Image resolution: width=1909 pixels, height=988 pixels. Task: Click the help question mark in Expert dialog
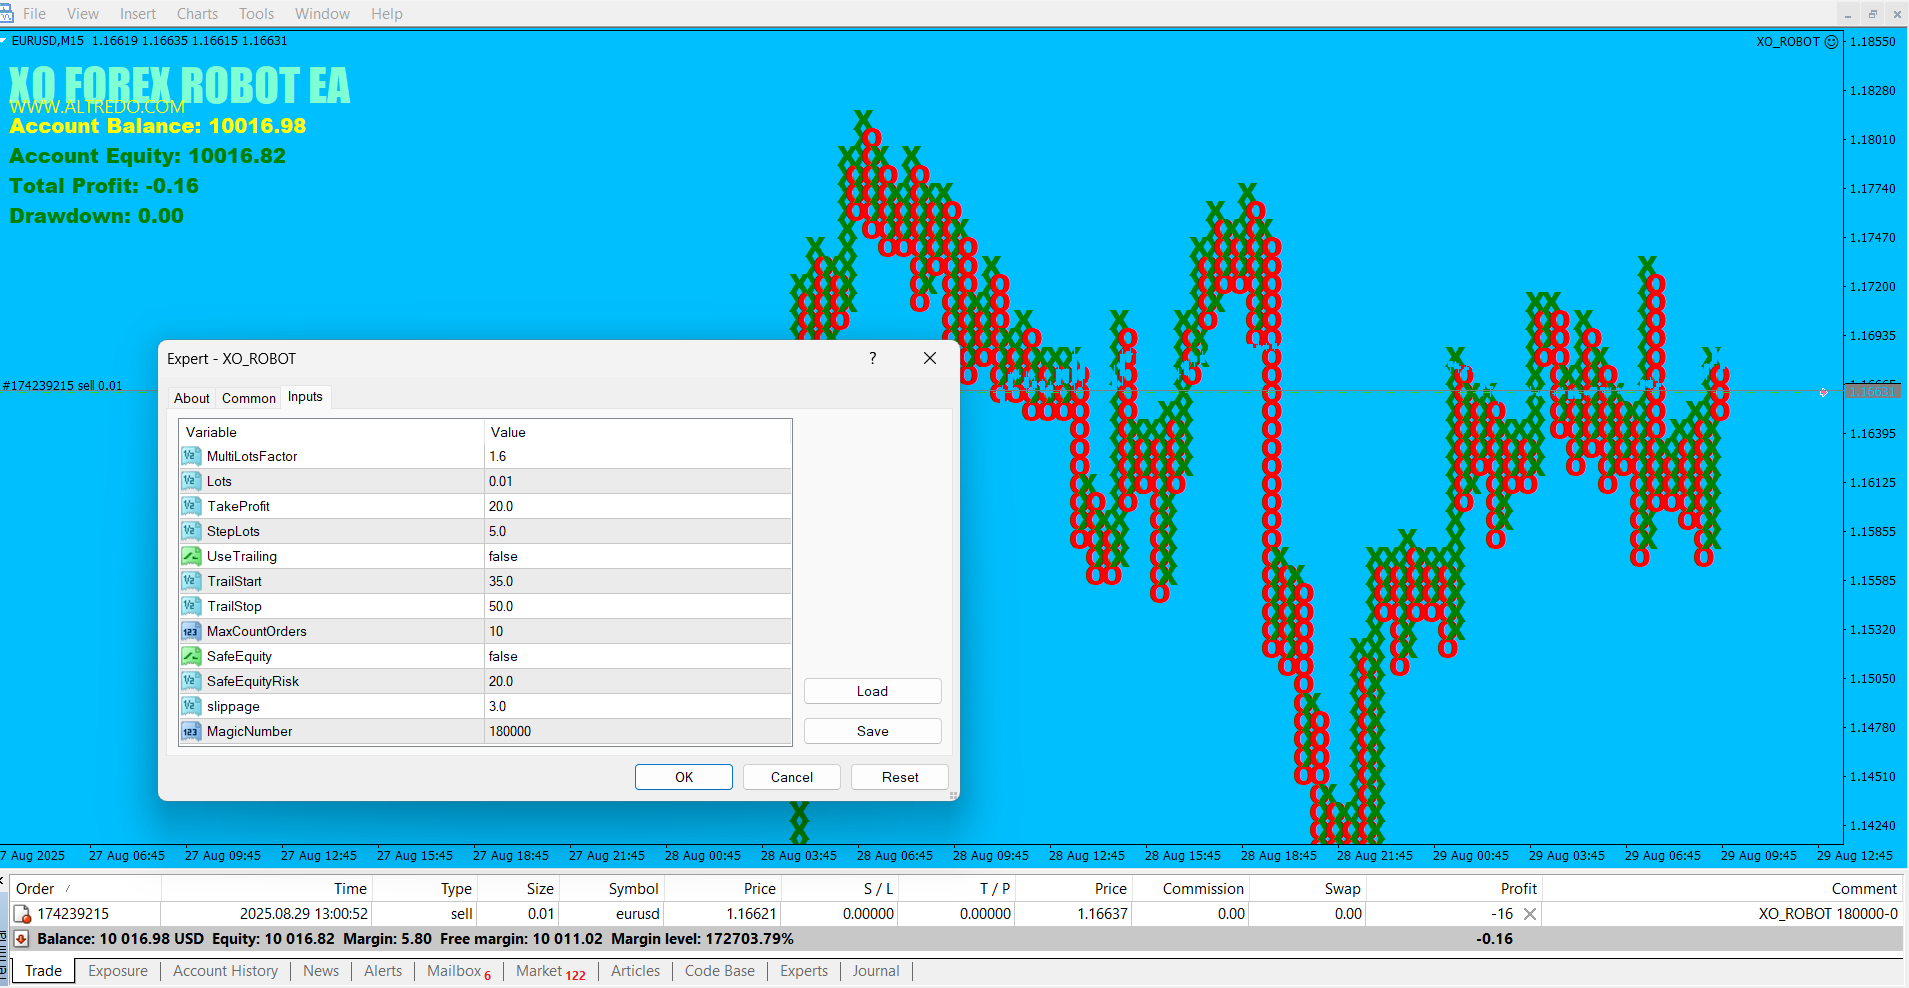(x=873, y=358)
